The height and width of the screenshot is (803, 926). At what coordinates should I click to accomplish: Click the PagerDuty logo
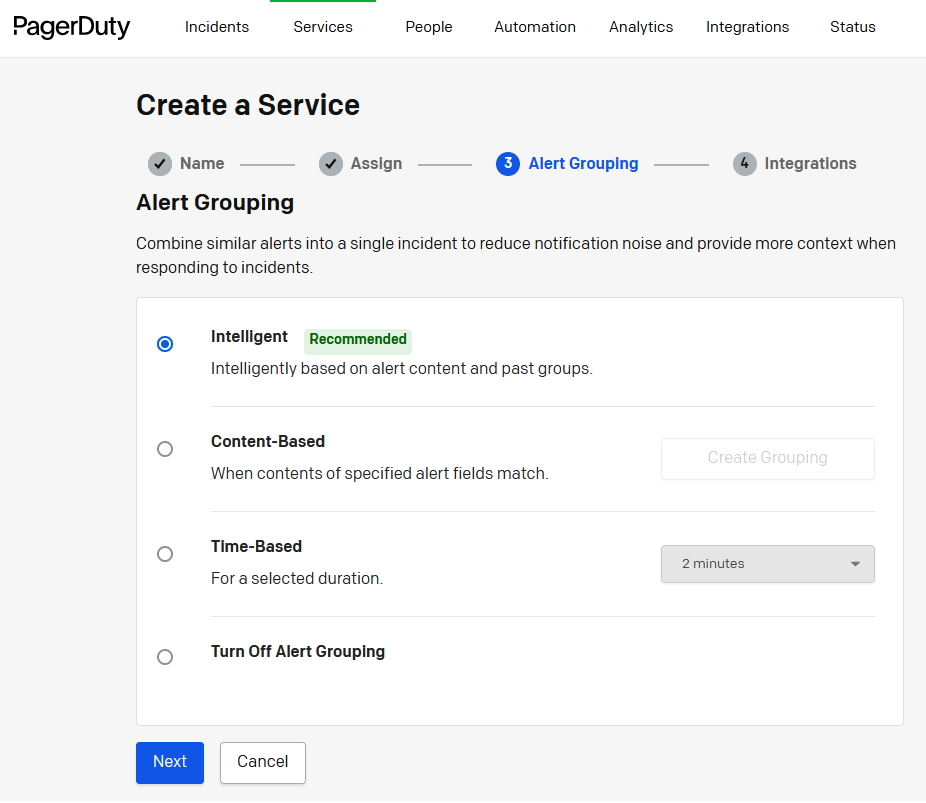point(72,27)
